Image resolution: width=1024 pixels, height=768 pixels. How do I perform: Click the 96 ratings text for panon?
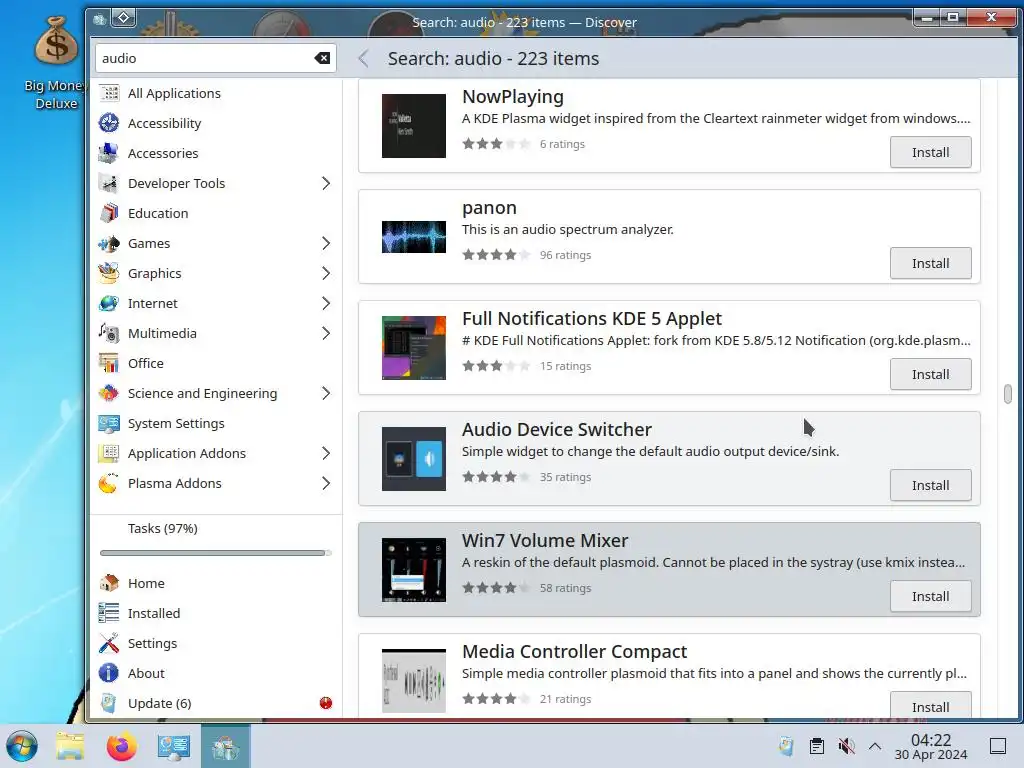coord(566,255)
